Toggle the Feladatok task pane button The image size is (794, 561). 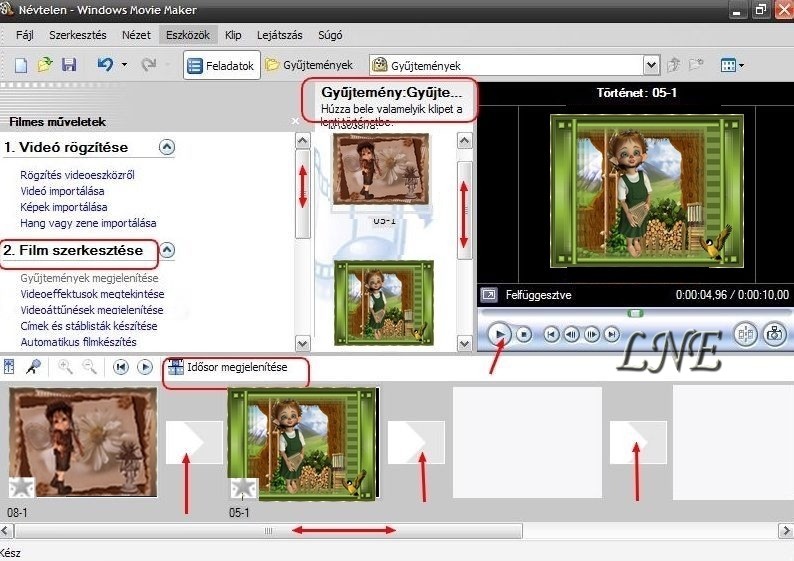(x=221, y=65)
